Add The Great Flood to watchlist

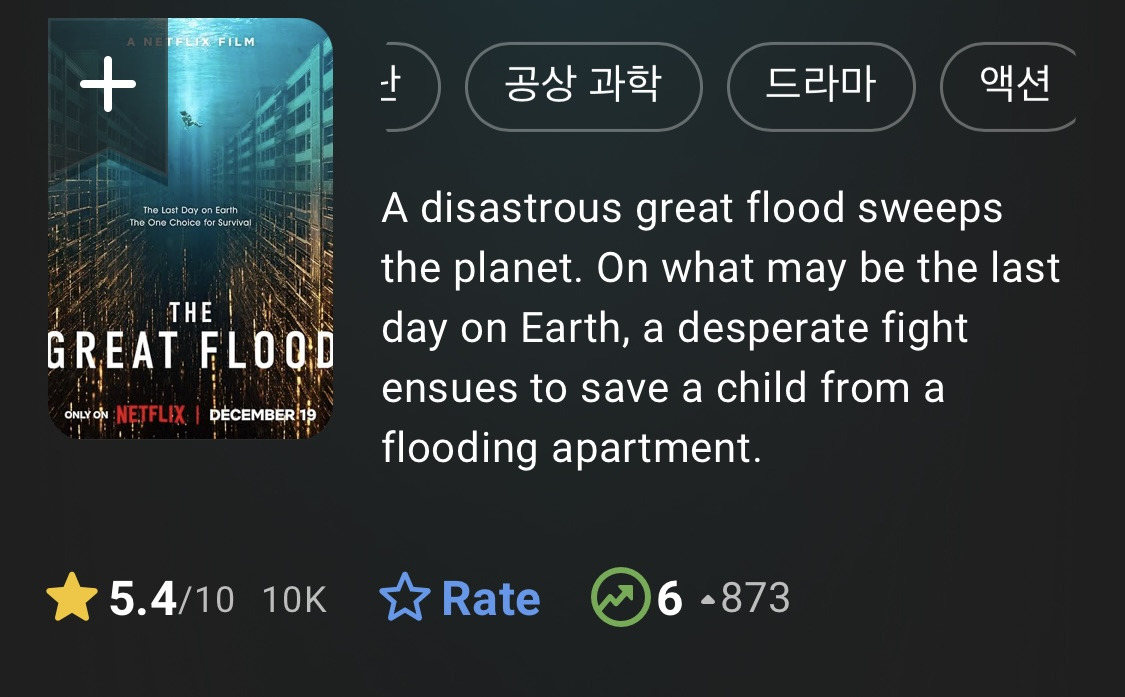pos(108,84)
